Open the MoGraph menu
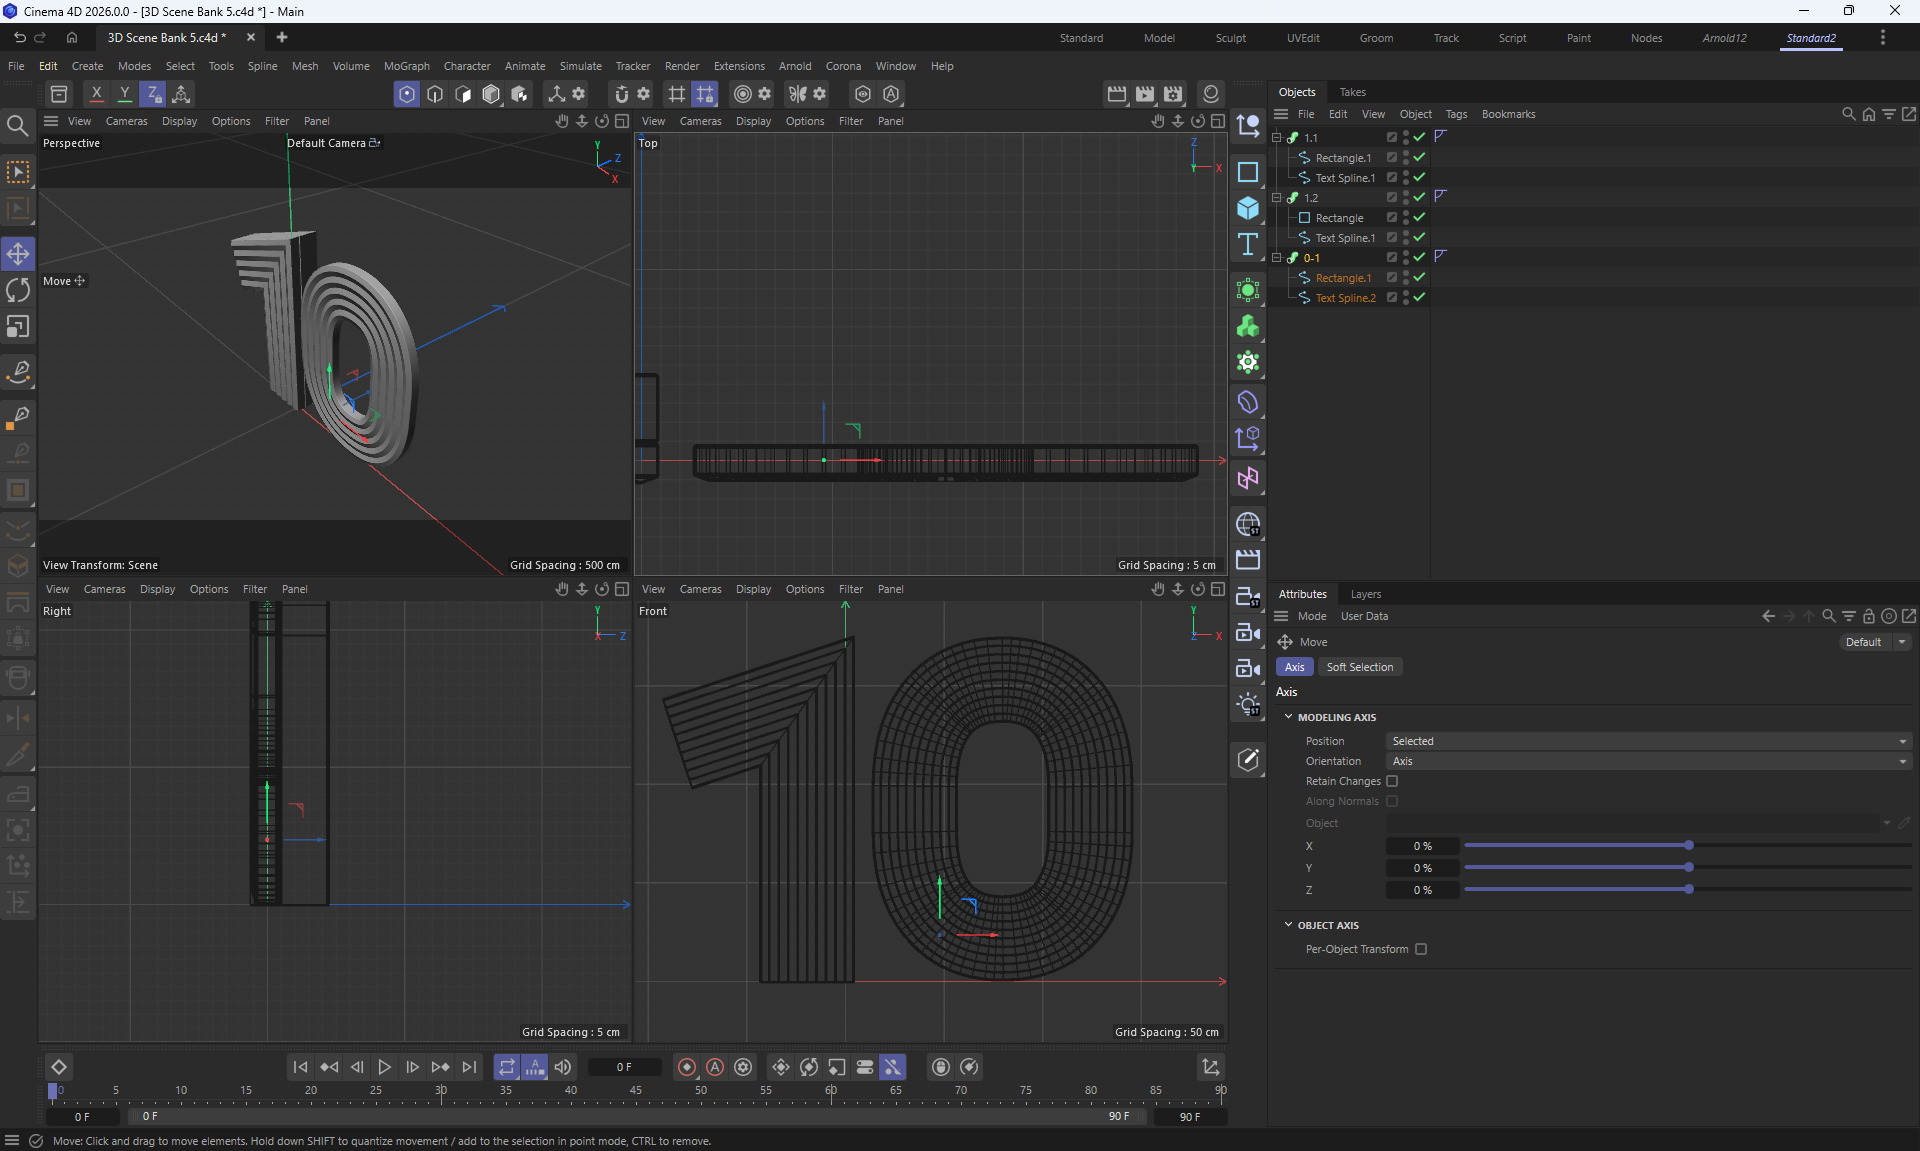The image size is (1920, 1151). (406, 66)
